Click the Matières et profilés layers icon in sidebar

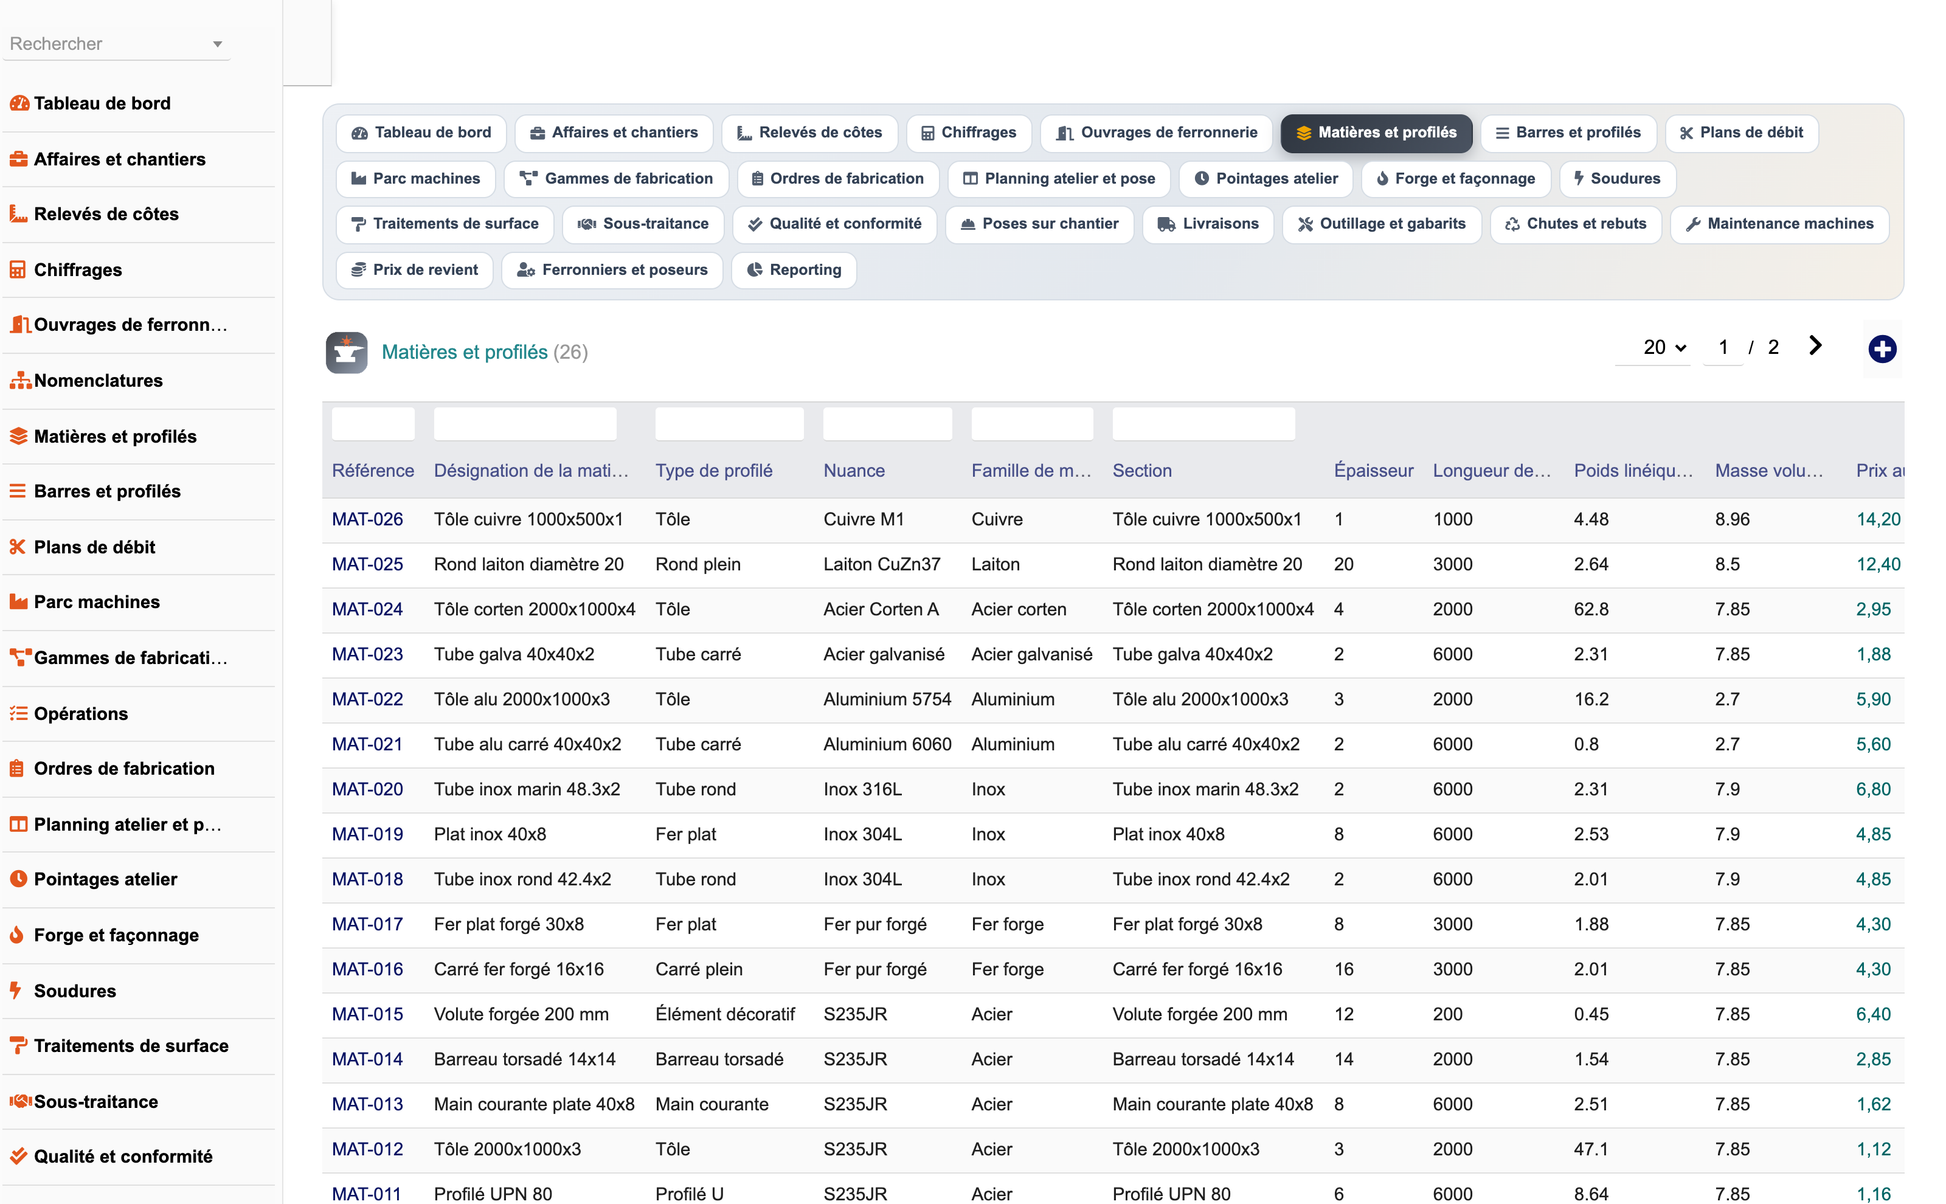click(x=19, y=436)
